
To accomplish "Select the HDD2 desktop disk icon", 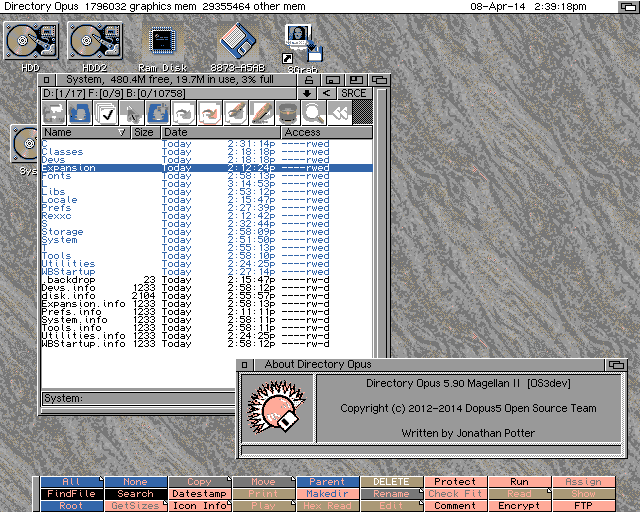I will (95, 41).
